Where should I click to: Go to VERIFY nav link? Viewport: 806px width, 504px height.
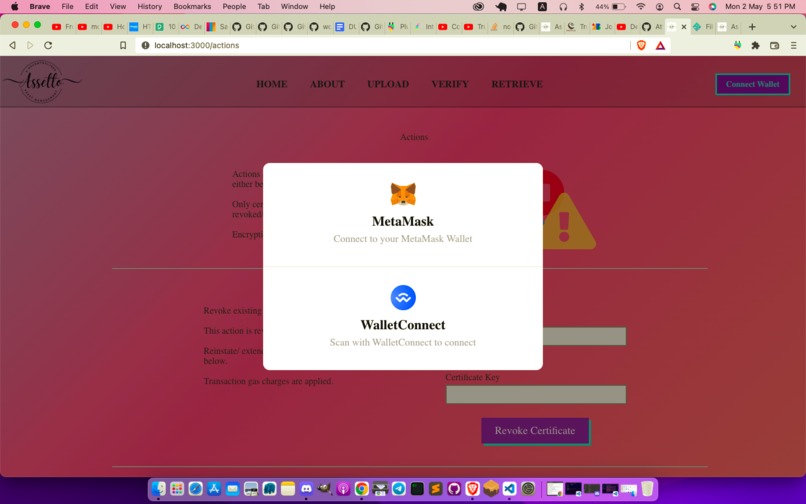pos(450,84)
